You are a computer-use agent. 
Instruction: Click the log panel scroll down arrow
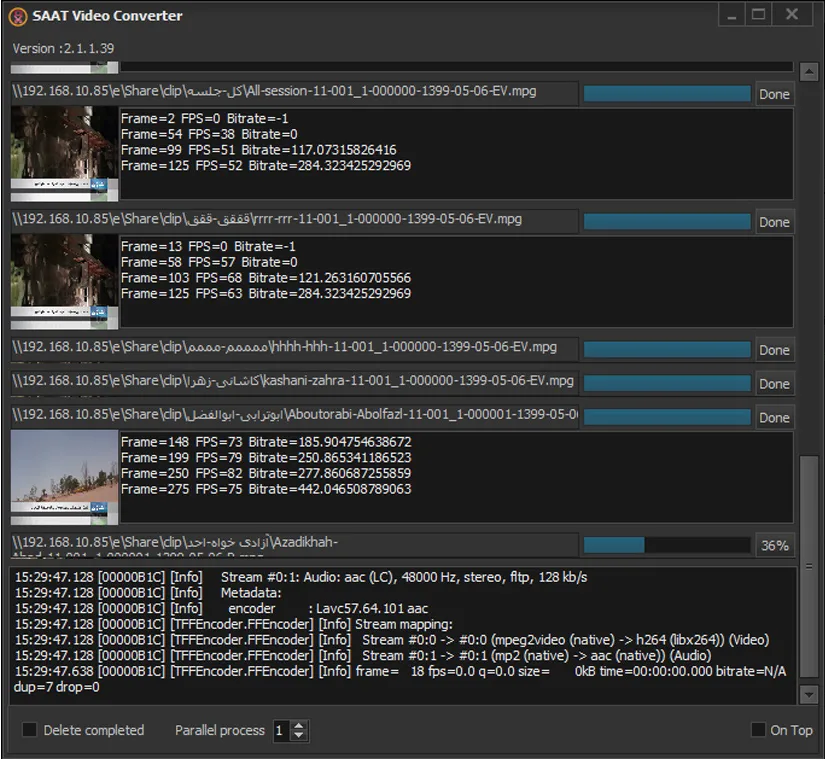pyautogui.click(x=808, y=695)
